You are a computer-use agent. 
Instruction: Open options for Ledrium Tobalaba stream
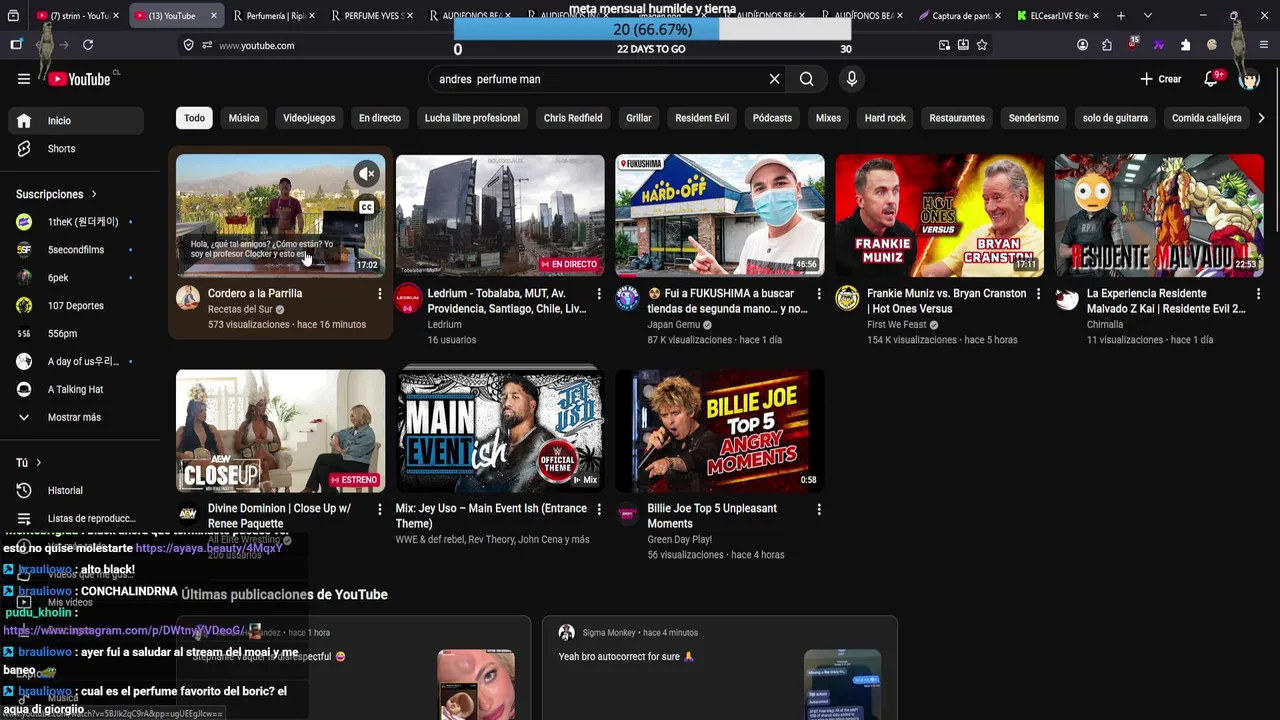599,294
